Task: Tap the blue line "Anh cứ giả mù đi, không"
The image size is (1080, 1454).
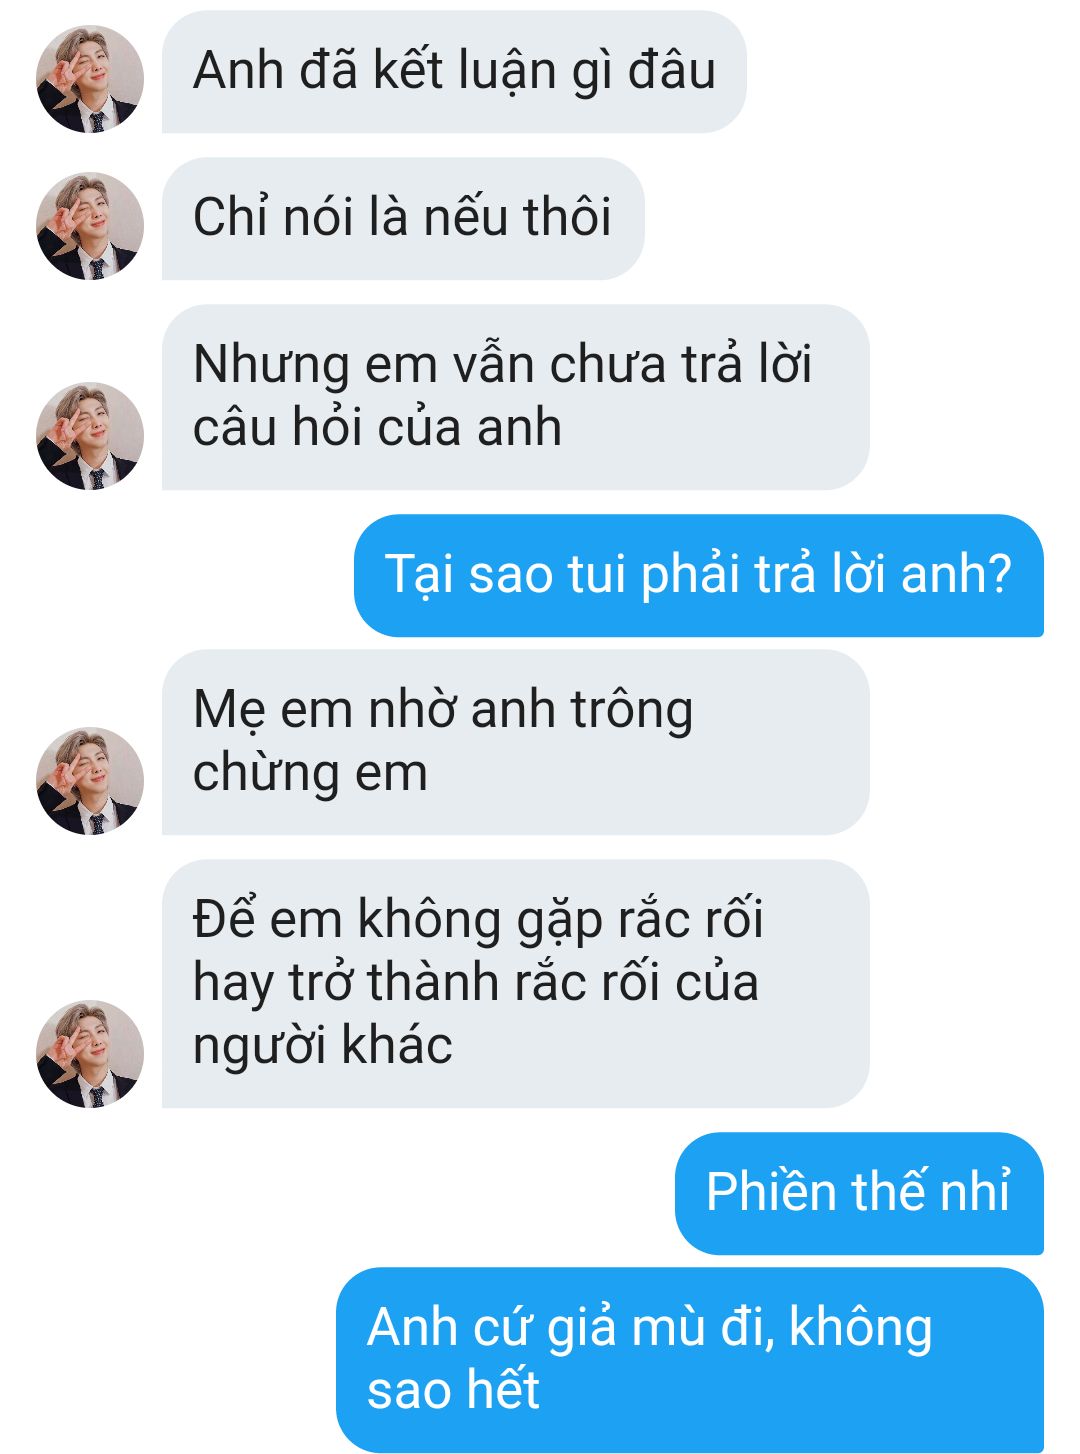Action: pyautogui.click(x=650, y=1328)
